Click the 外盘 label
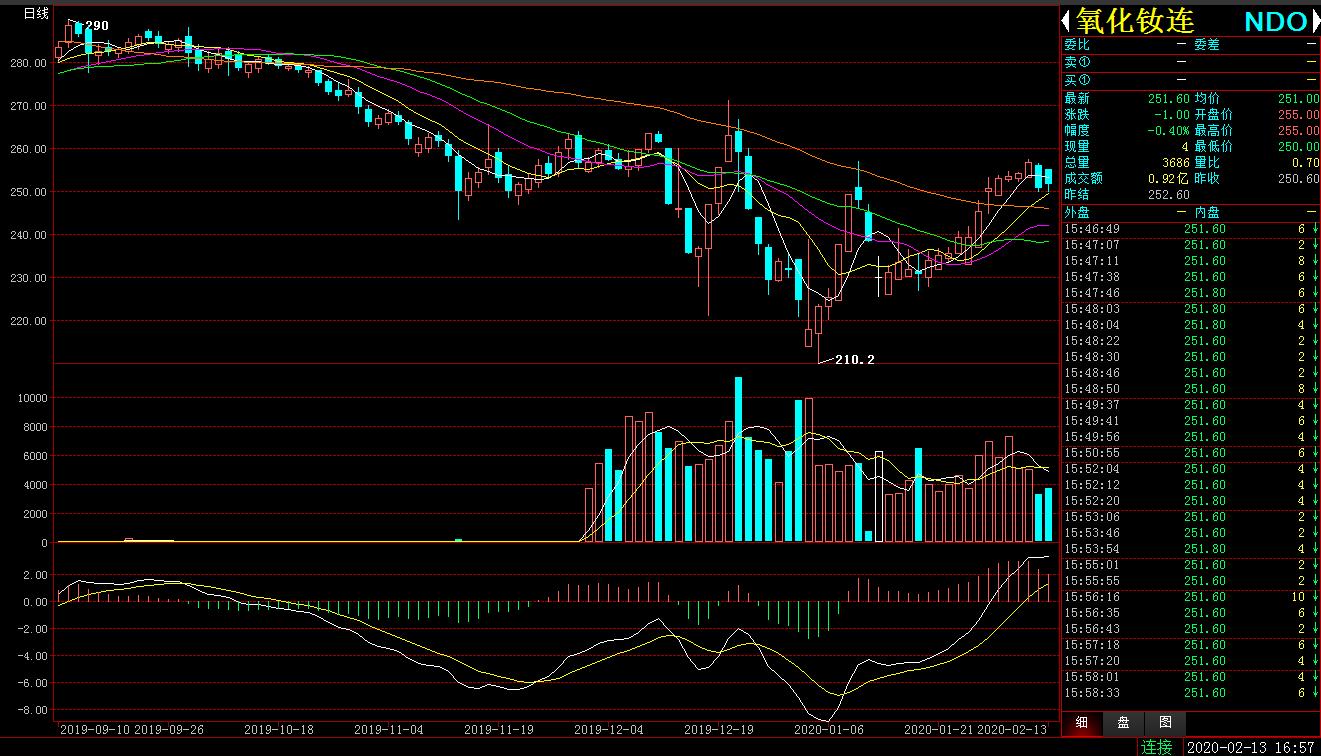 1077,213
